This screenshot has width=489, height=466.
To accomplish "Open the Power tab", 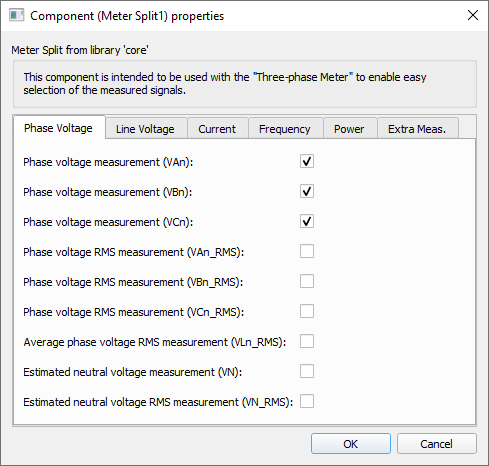I will click(349, 129).
